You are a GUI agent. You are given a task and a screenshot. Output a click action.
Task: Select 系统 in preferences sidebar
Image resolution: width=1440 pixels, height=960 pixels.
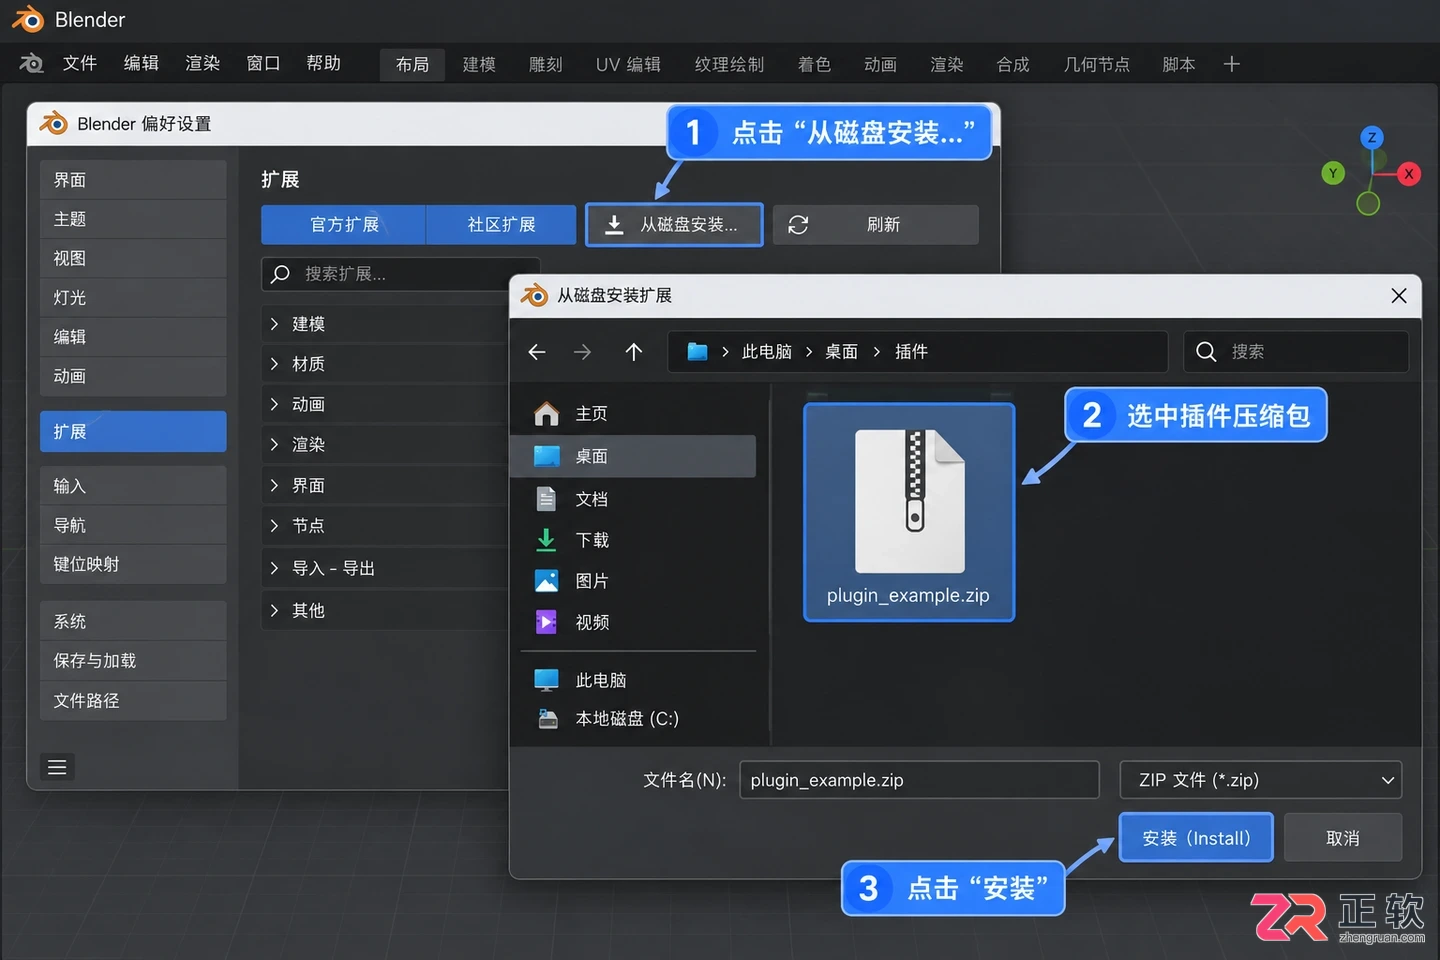pyautogui.click(x=133, y=621)
